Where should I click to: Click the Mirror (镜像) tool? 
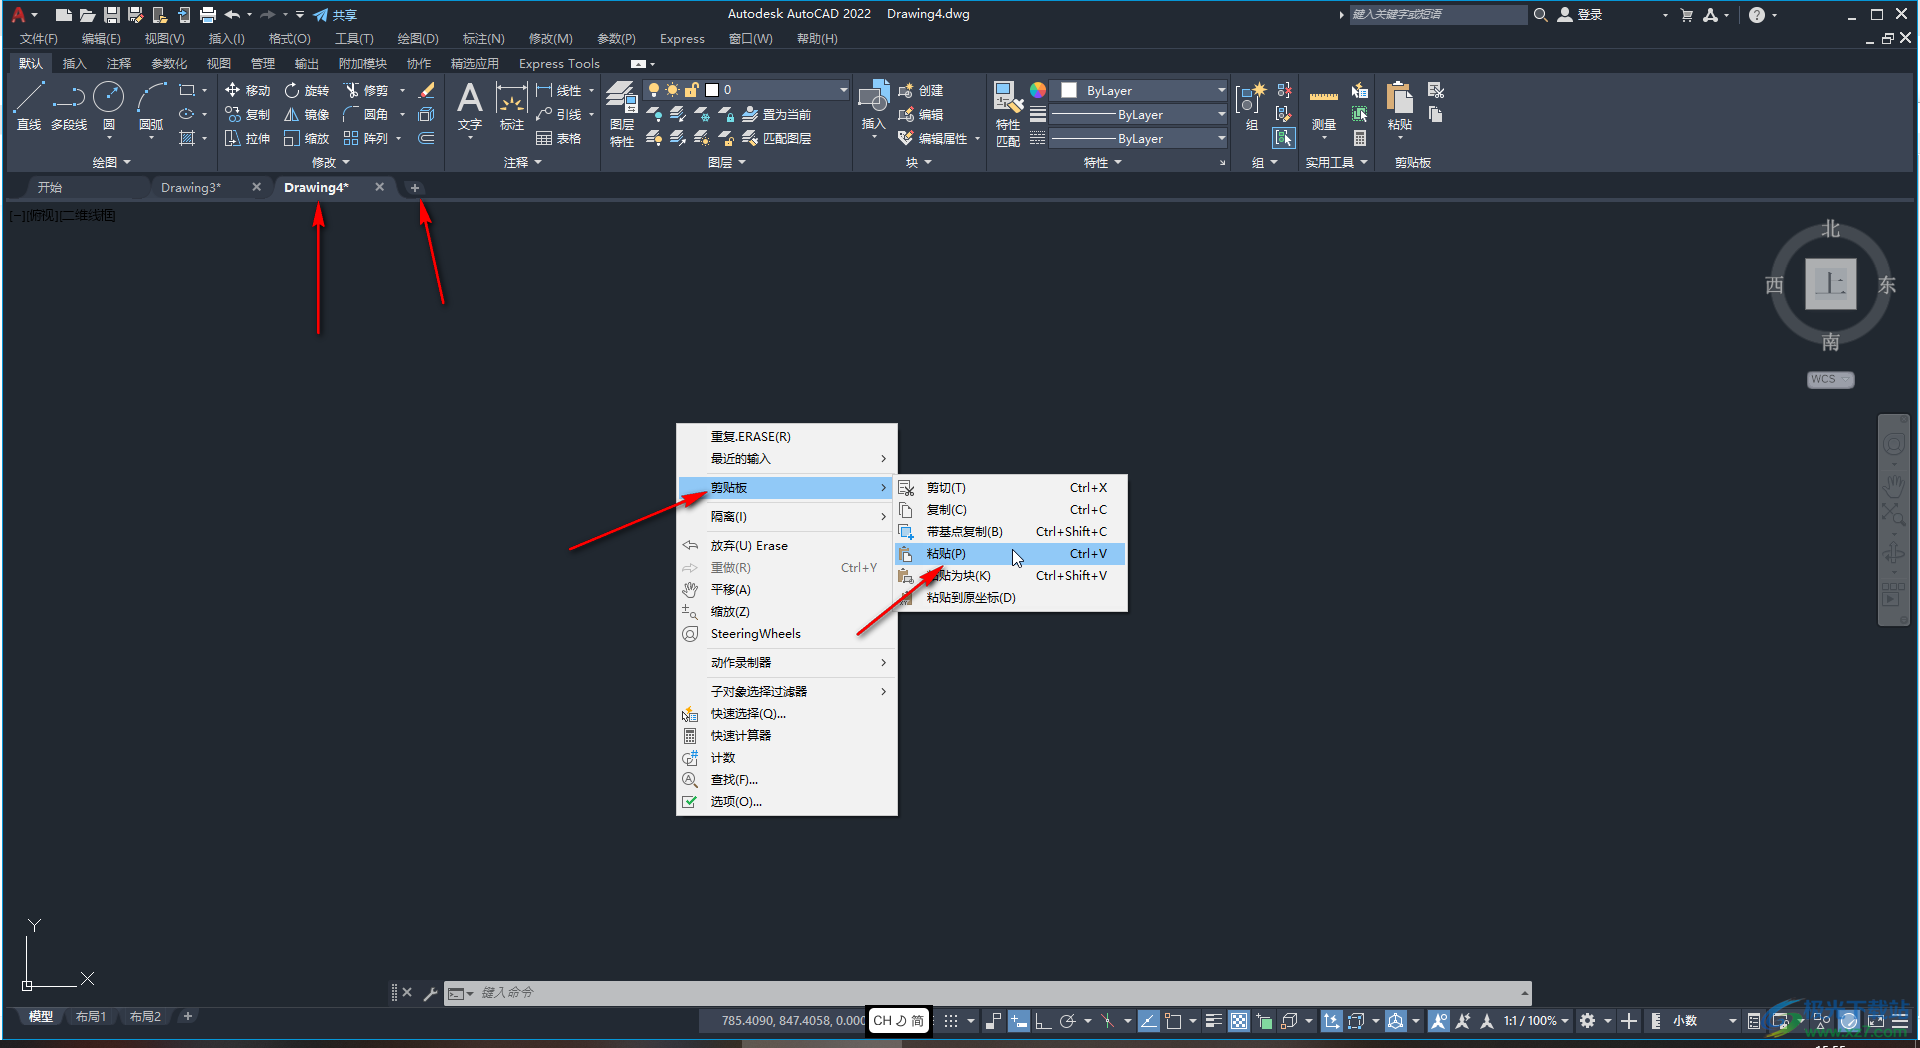(x=307, y=114)
